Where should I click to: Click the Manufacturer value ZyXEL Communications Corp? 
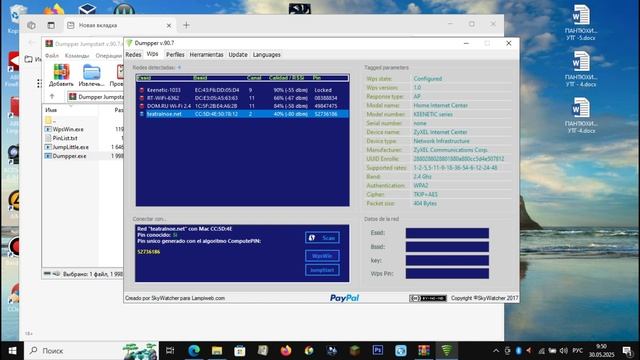click(450, 150)
